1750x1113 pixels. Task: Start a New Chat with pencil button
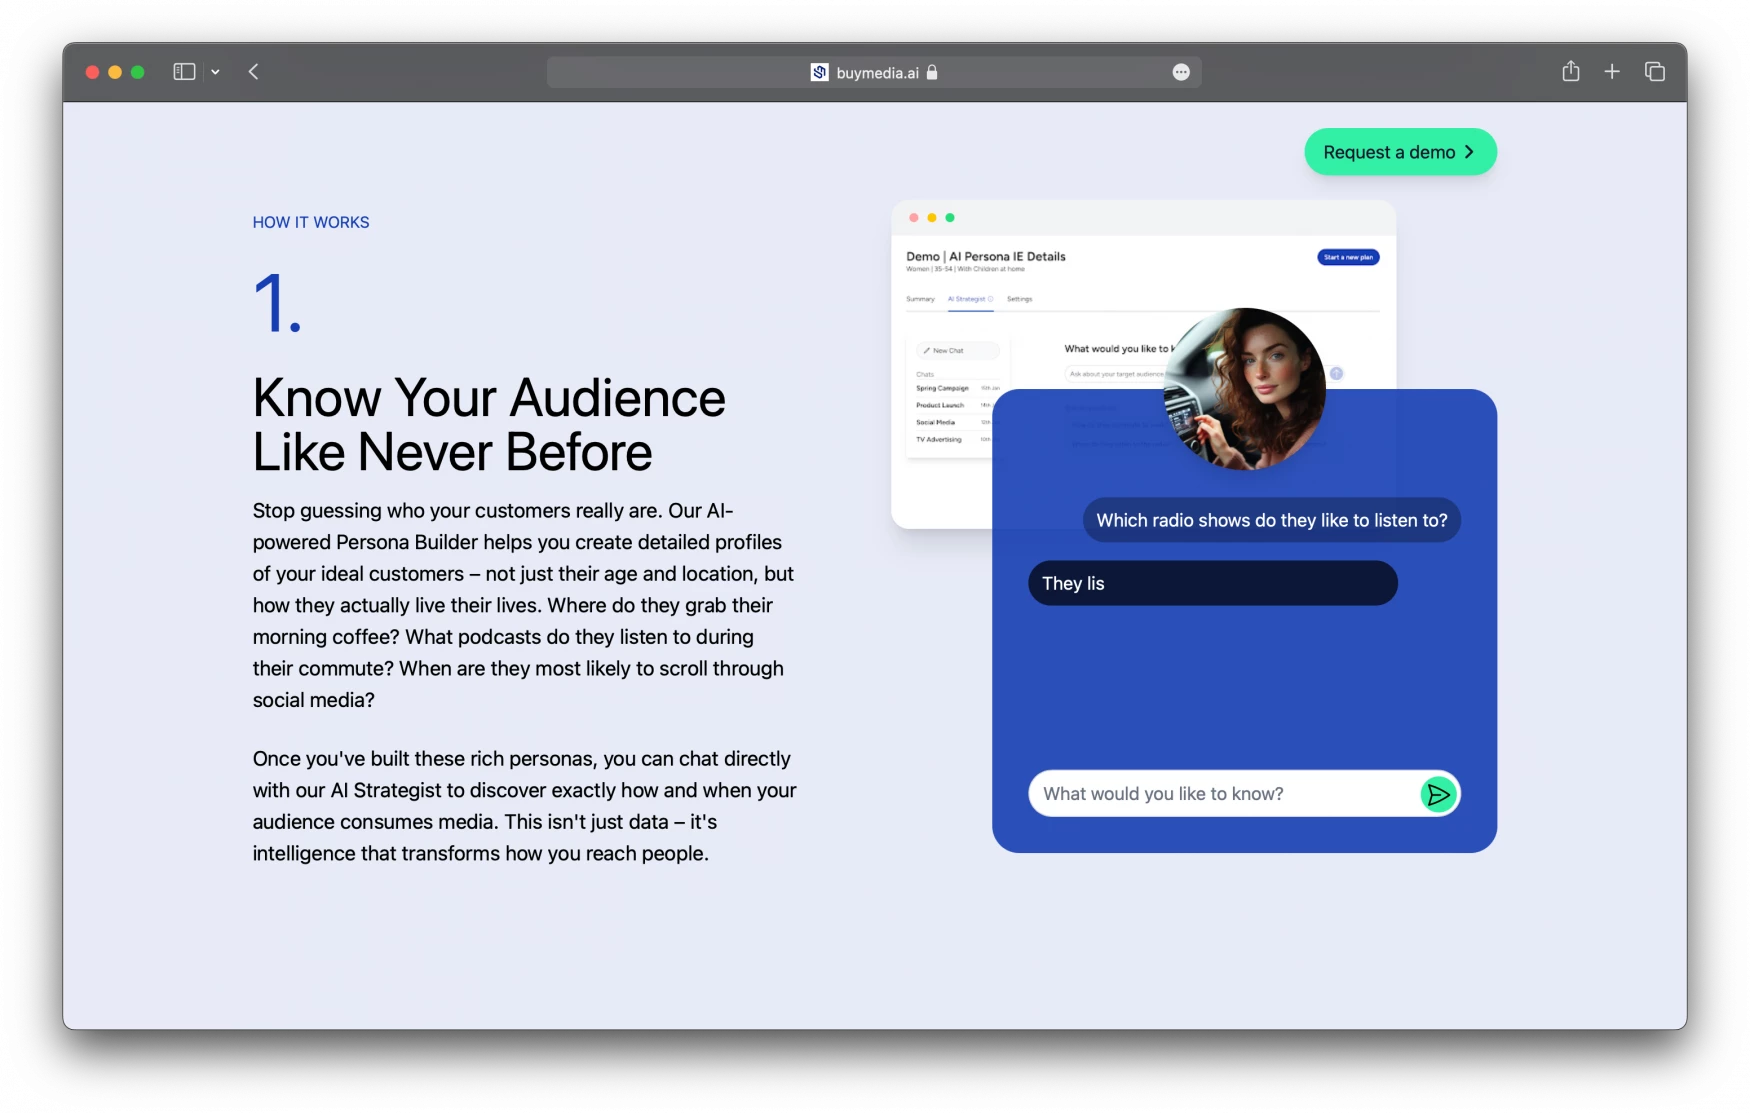point(956,351)
